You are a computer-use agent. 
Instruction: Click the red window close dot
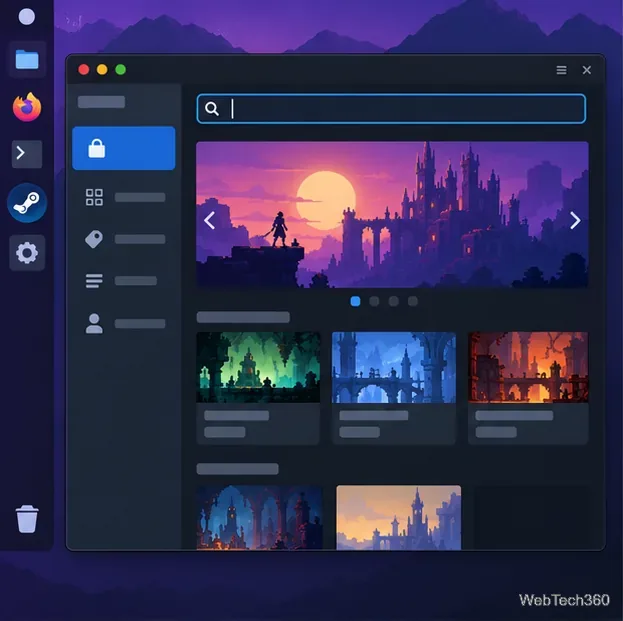click(84, 70)
